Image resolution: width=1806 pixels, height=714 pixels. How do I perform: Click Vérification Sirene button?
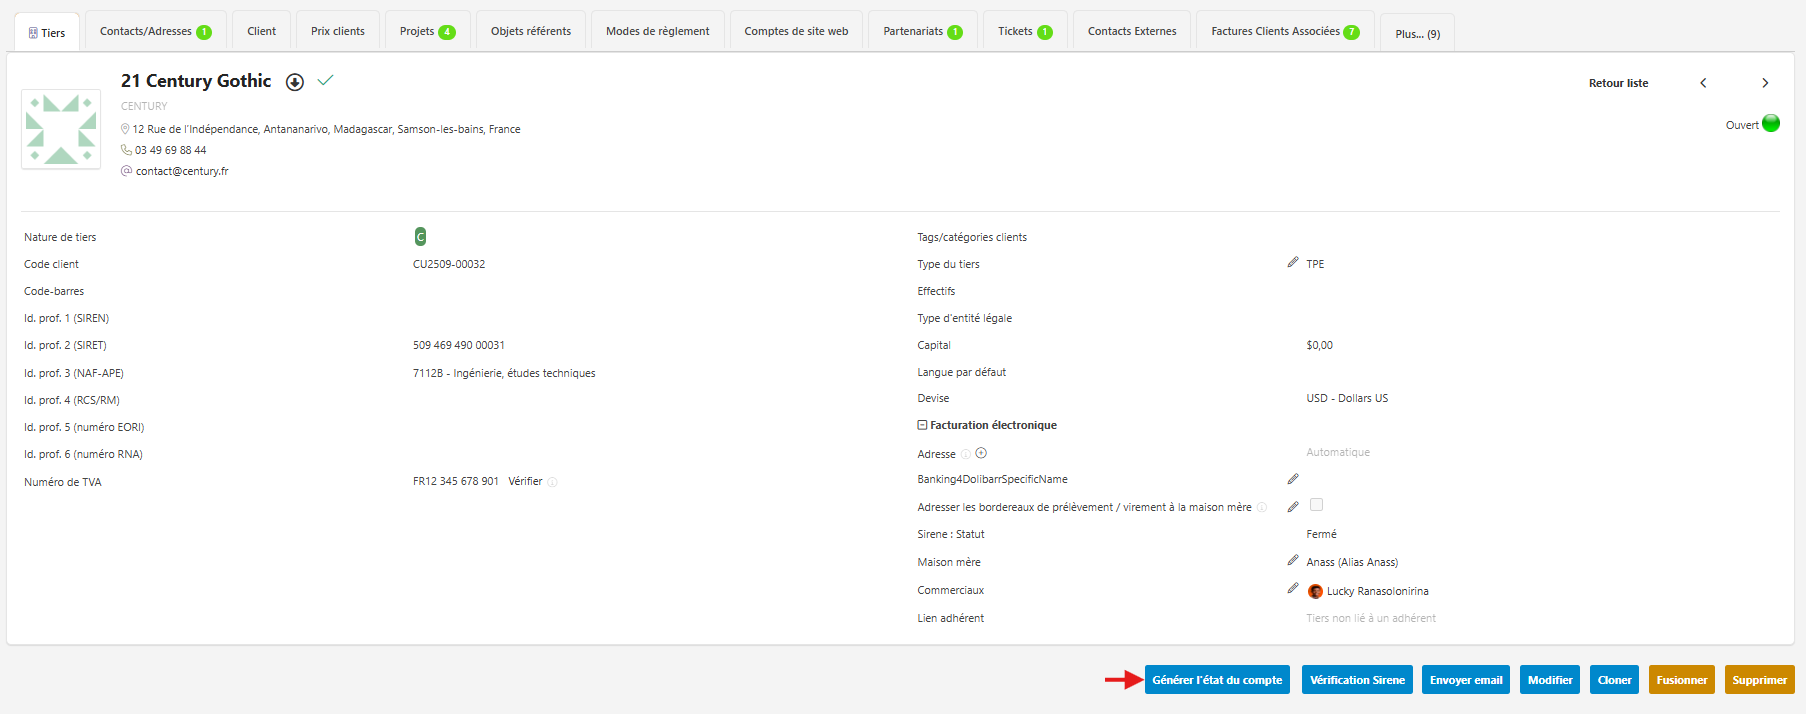tap(1357, 680)
